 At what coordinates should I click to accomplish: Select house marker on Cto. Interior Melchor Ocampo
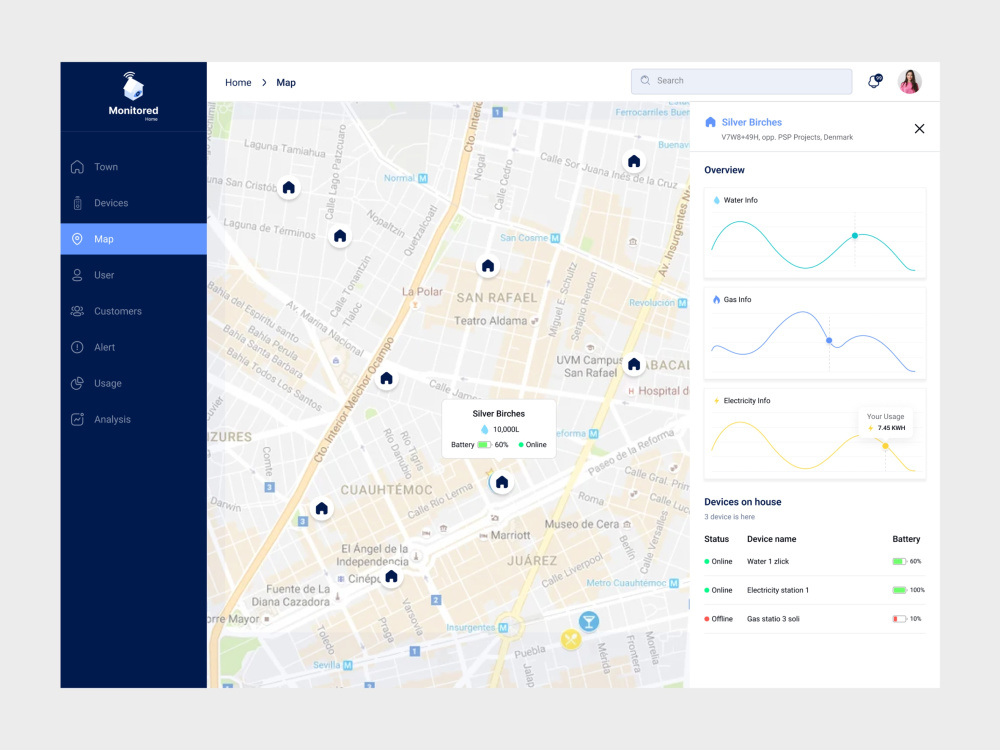(386, 379)
